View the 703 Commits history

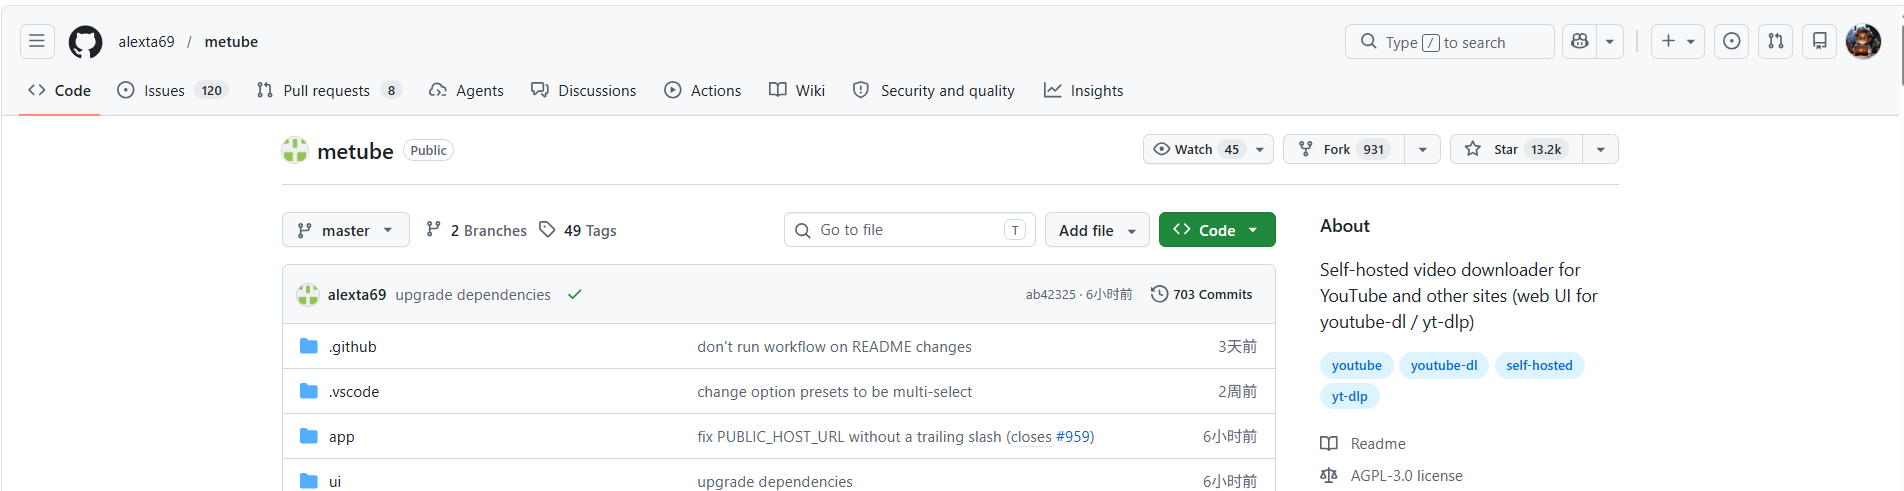click(x=1201, y=295)
